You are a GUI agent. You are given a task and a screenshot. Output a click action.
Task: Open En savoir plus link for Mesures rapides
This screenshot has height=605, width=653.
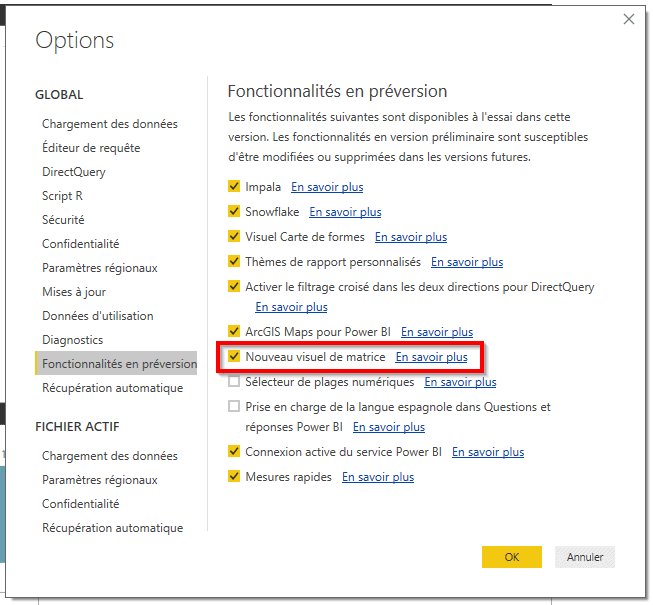pyautogui.click(x=377, y=477)
